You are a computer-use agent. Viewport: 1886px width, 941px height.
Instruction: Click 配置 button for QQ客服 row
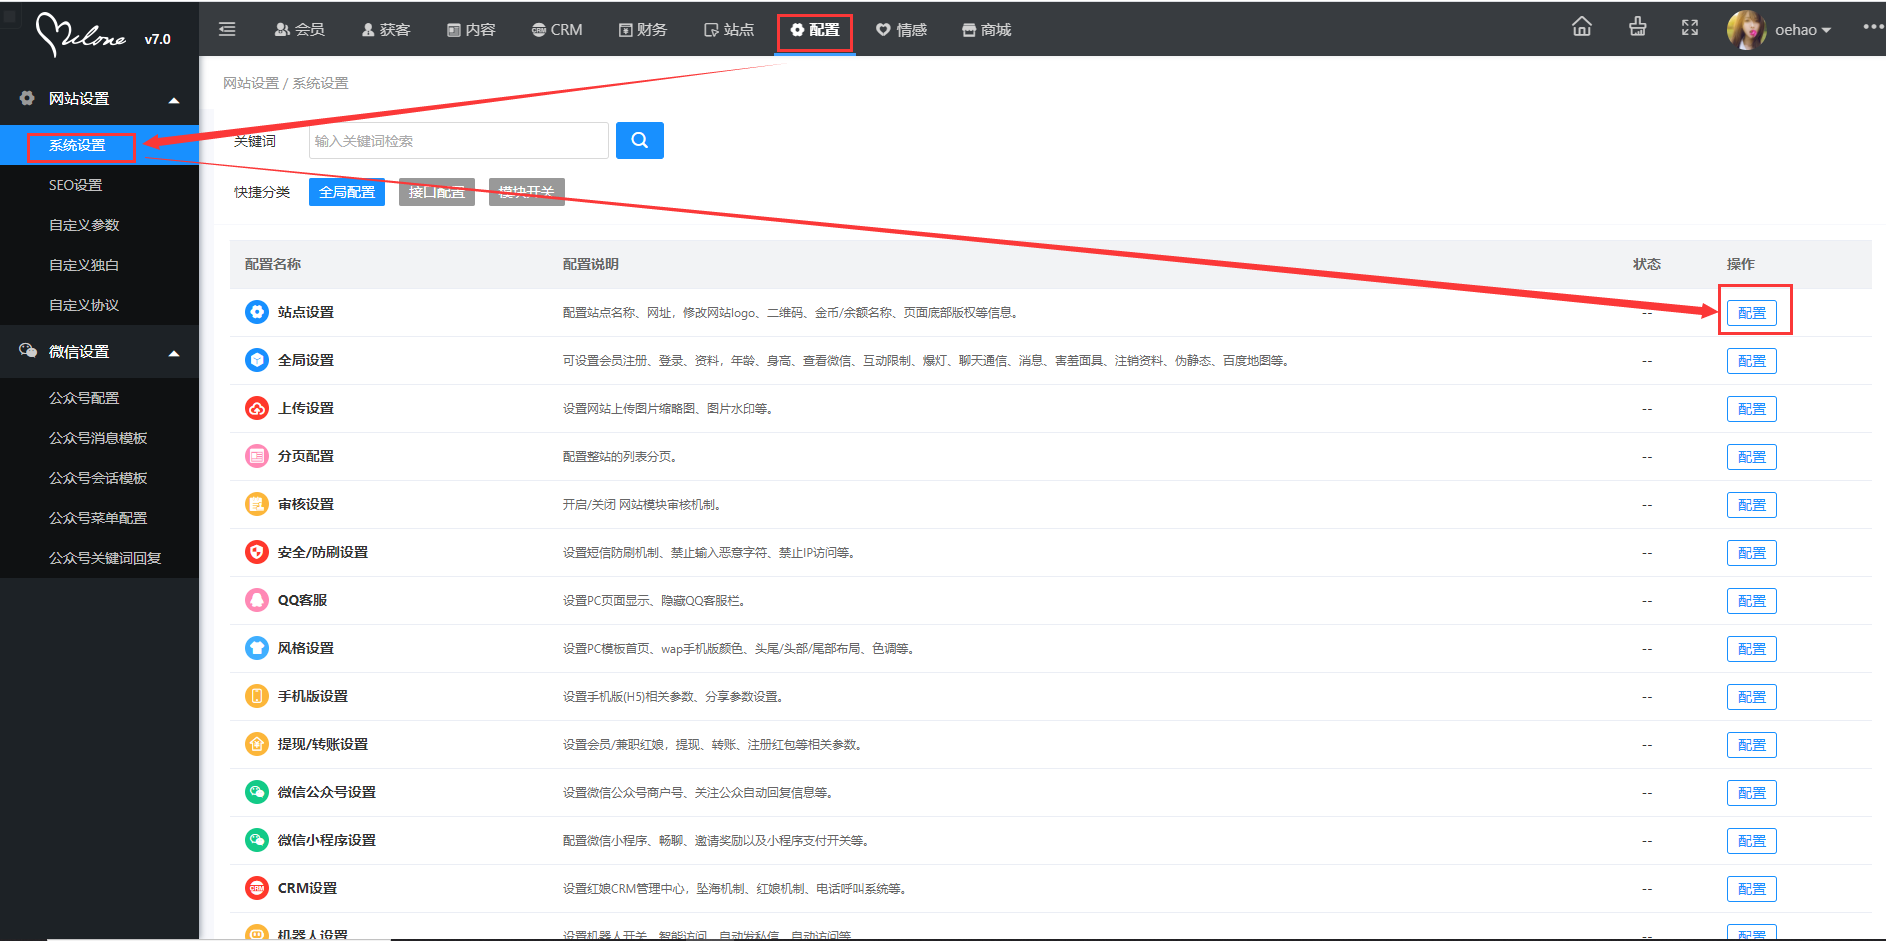1752,601
